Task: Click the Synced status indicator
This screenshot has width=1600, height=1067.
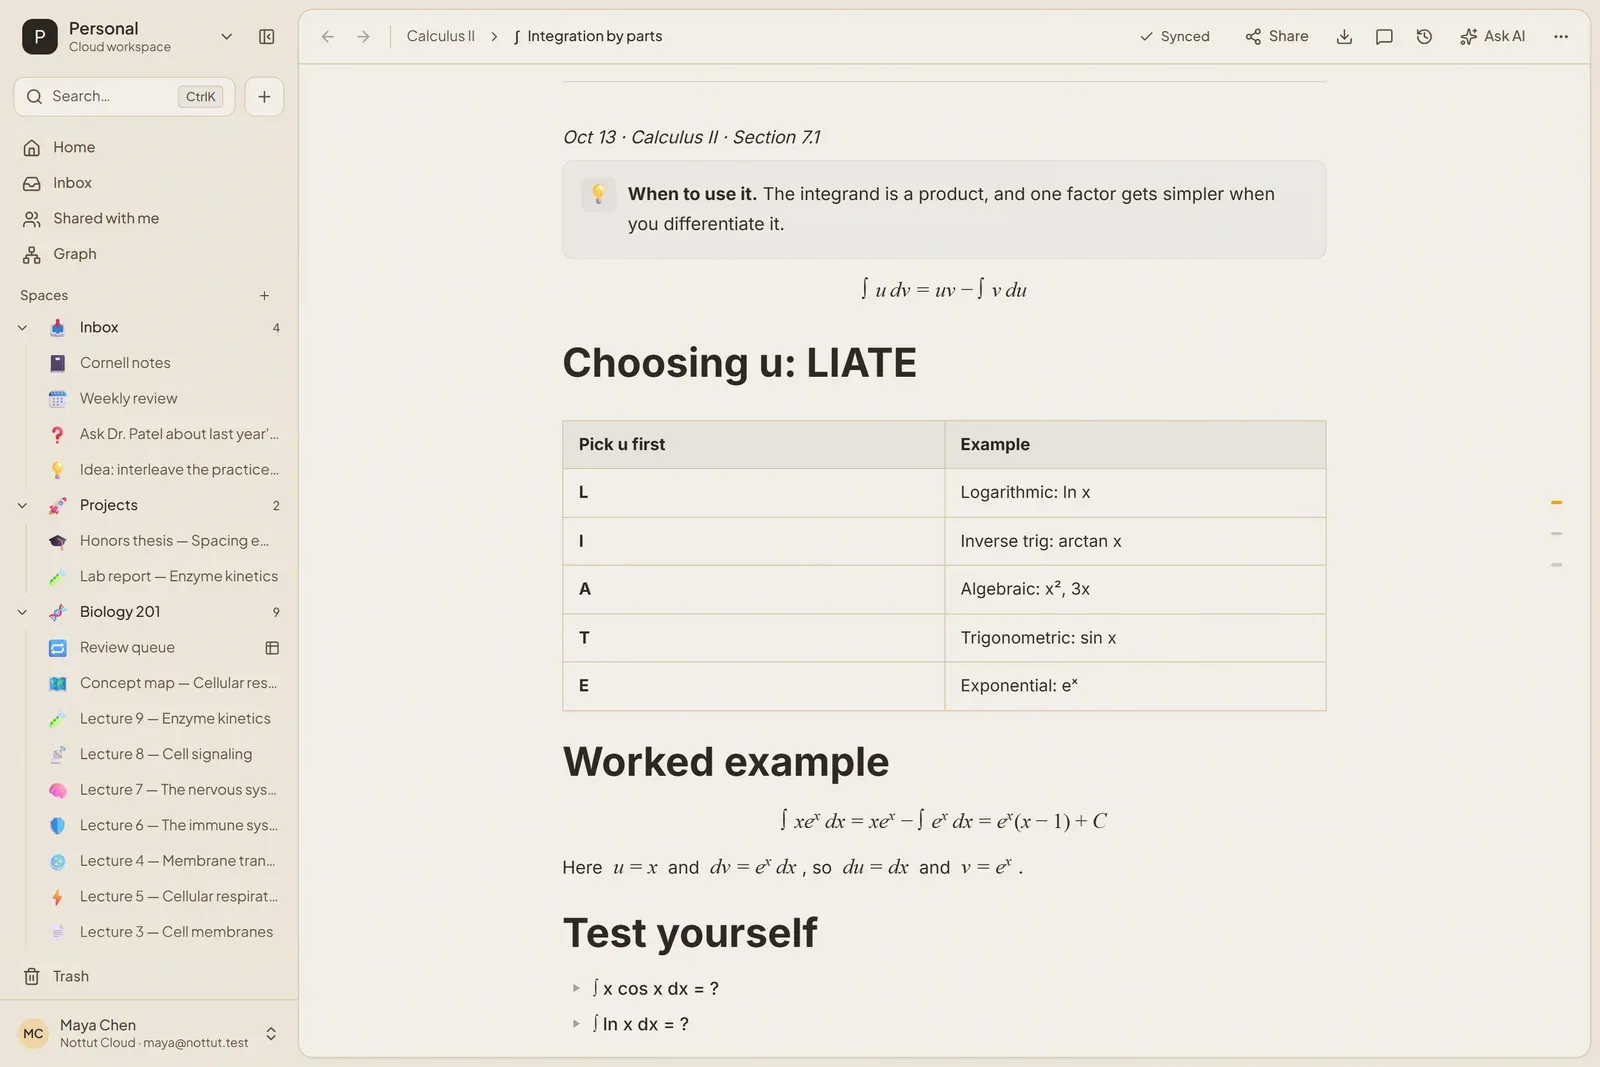Action: click(x=1174, y=37)
